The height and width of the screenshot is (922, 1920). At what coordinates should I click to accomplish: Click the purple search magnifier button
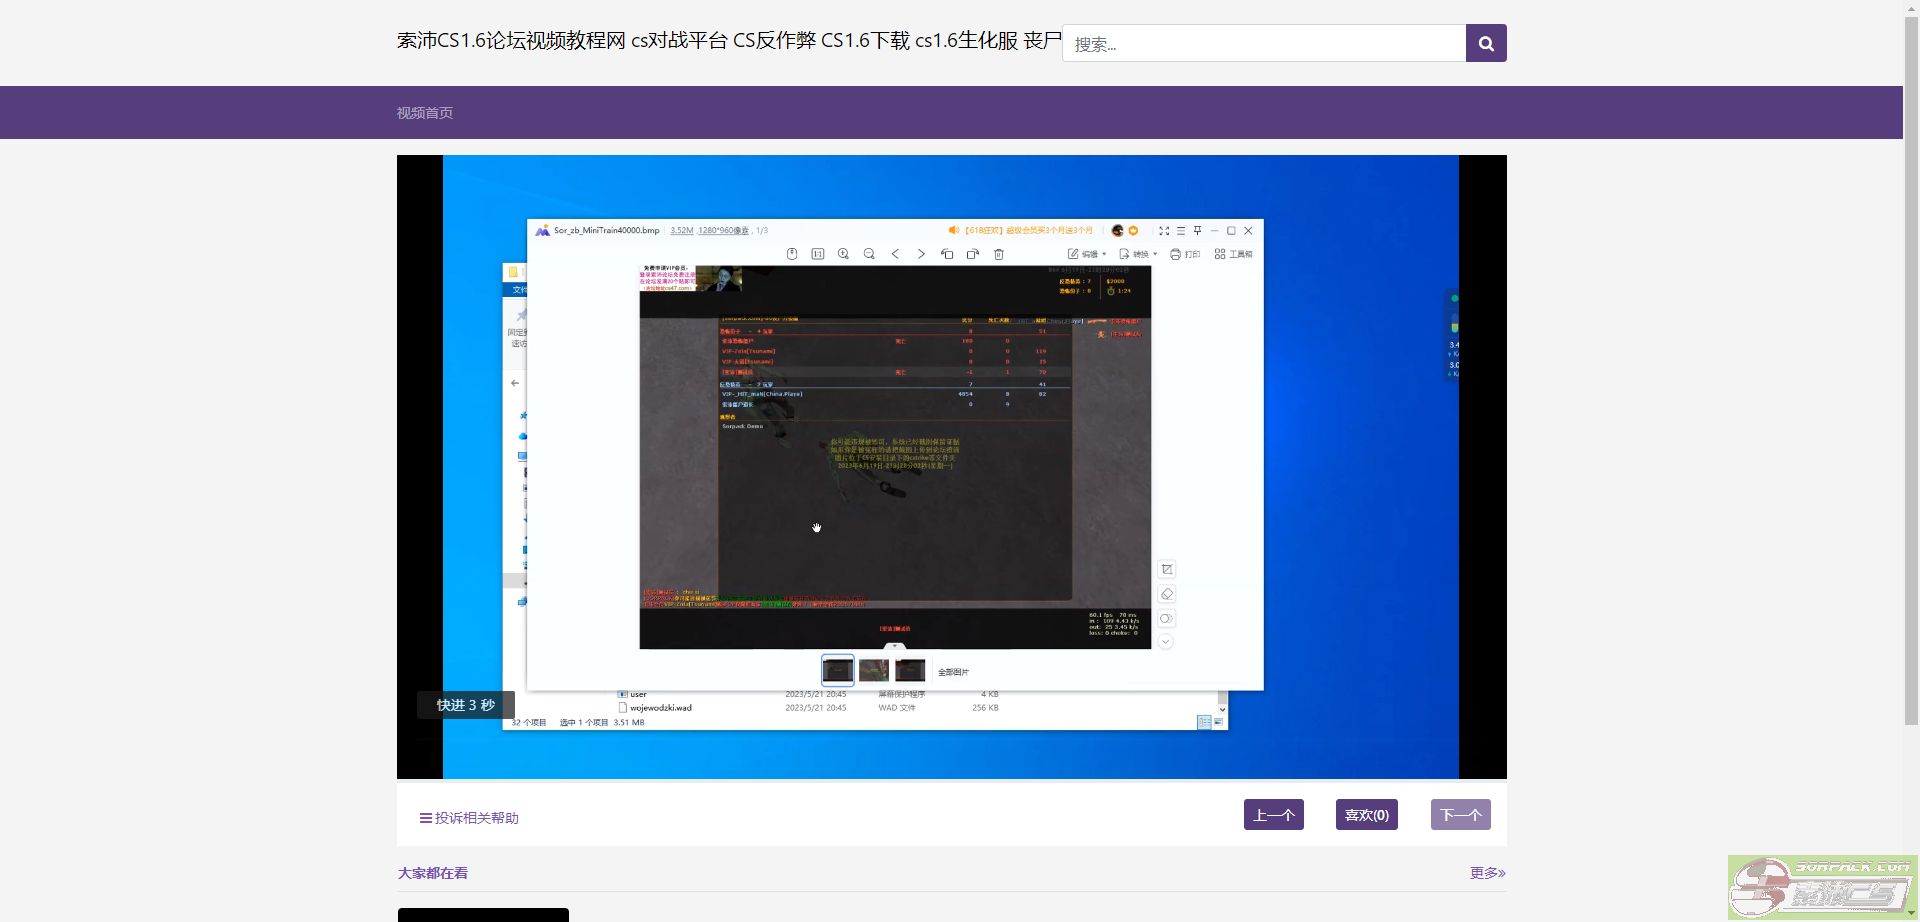click(1485, 43)
